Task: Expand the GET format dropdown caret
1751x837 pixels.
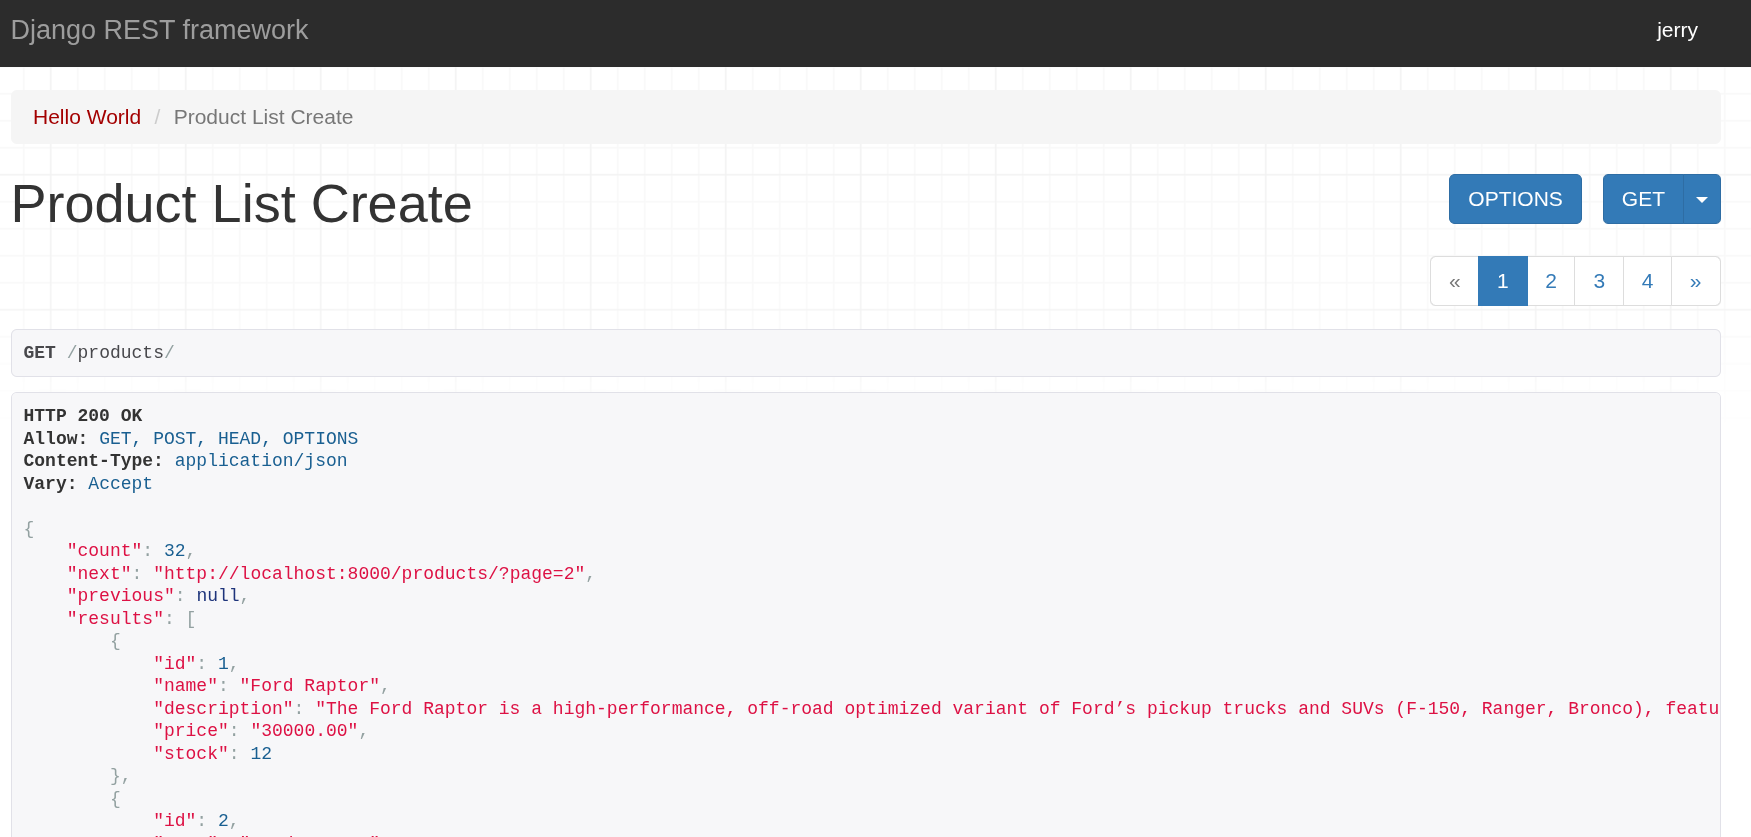Action: tap(1702, 199)
